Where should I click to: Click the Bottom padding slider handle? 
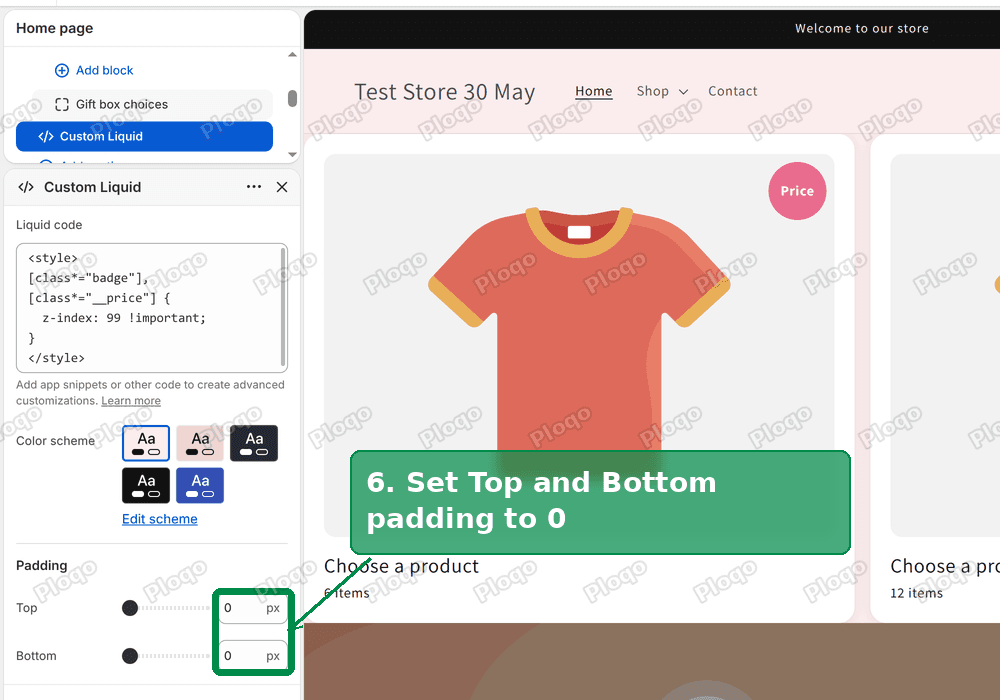[130, 656]
